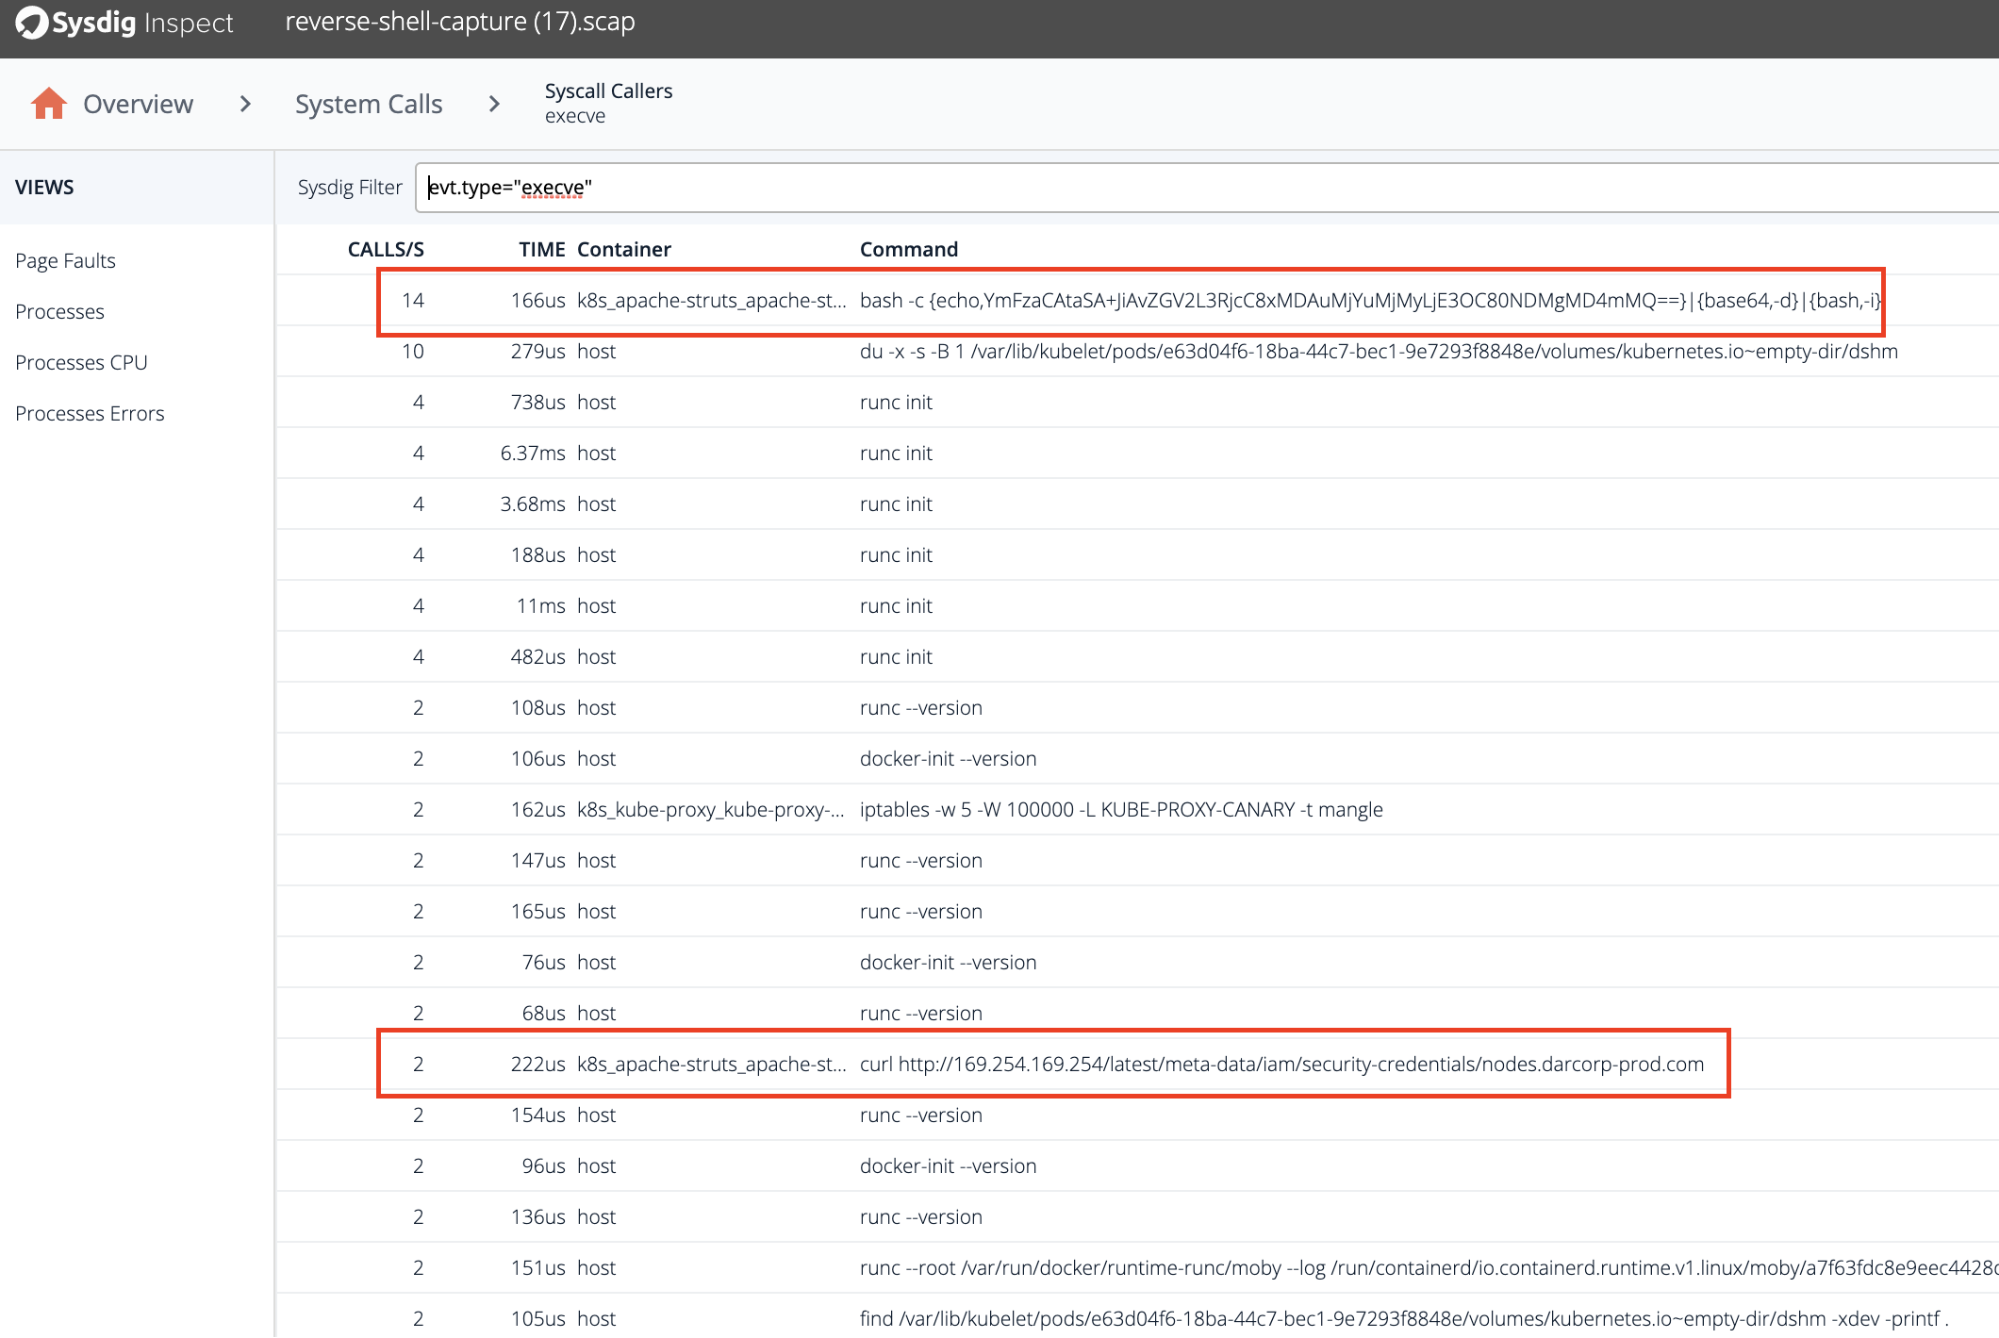Viewport: 1999px width, 1338px height.
Task: Open the Processes view
Action: pyautogui.click(x=59, y=312)
